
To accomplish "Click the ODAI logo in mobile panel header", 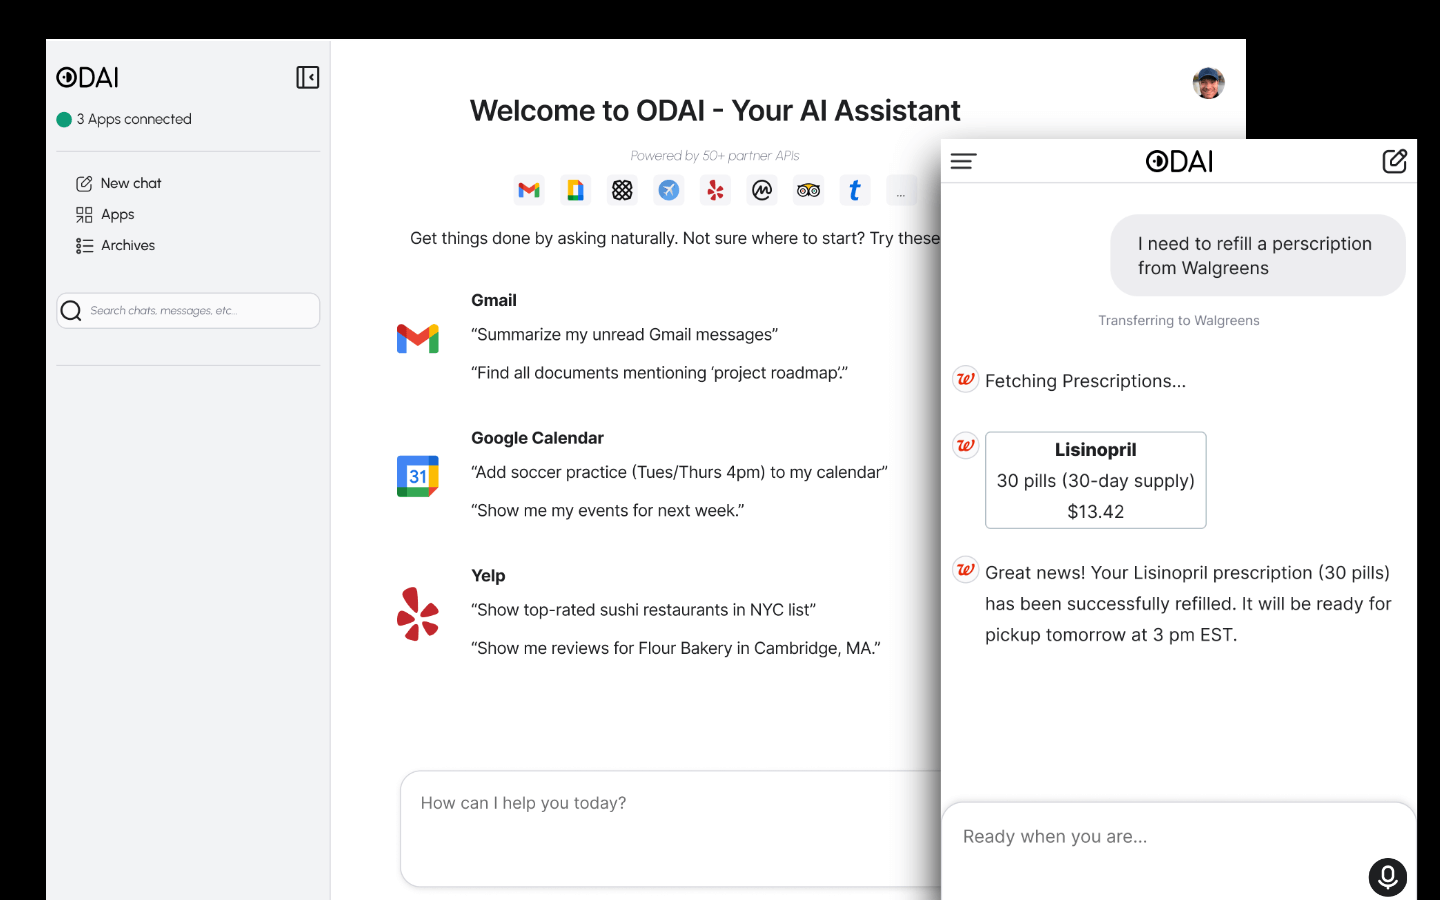I will click(x=1179, y=161).
